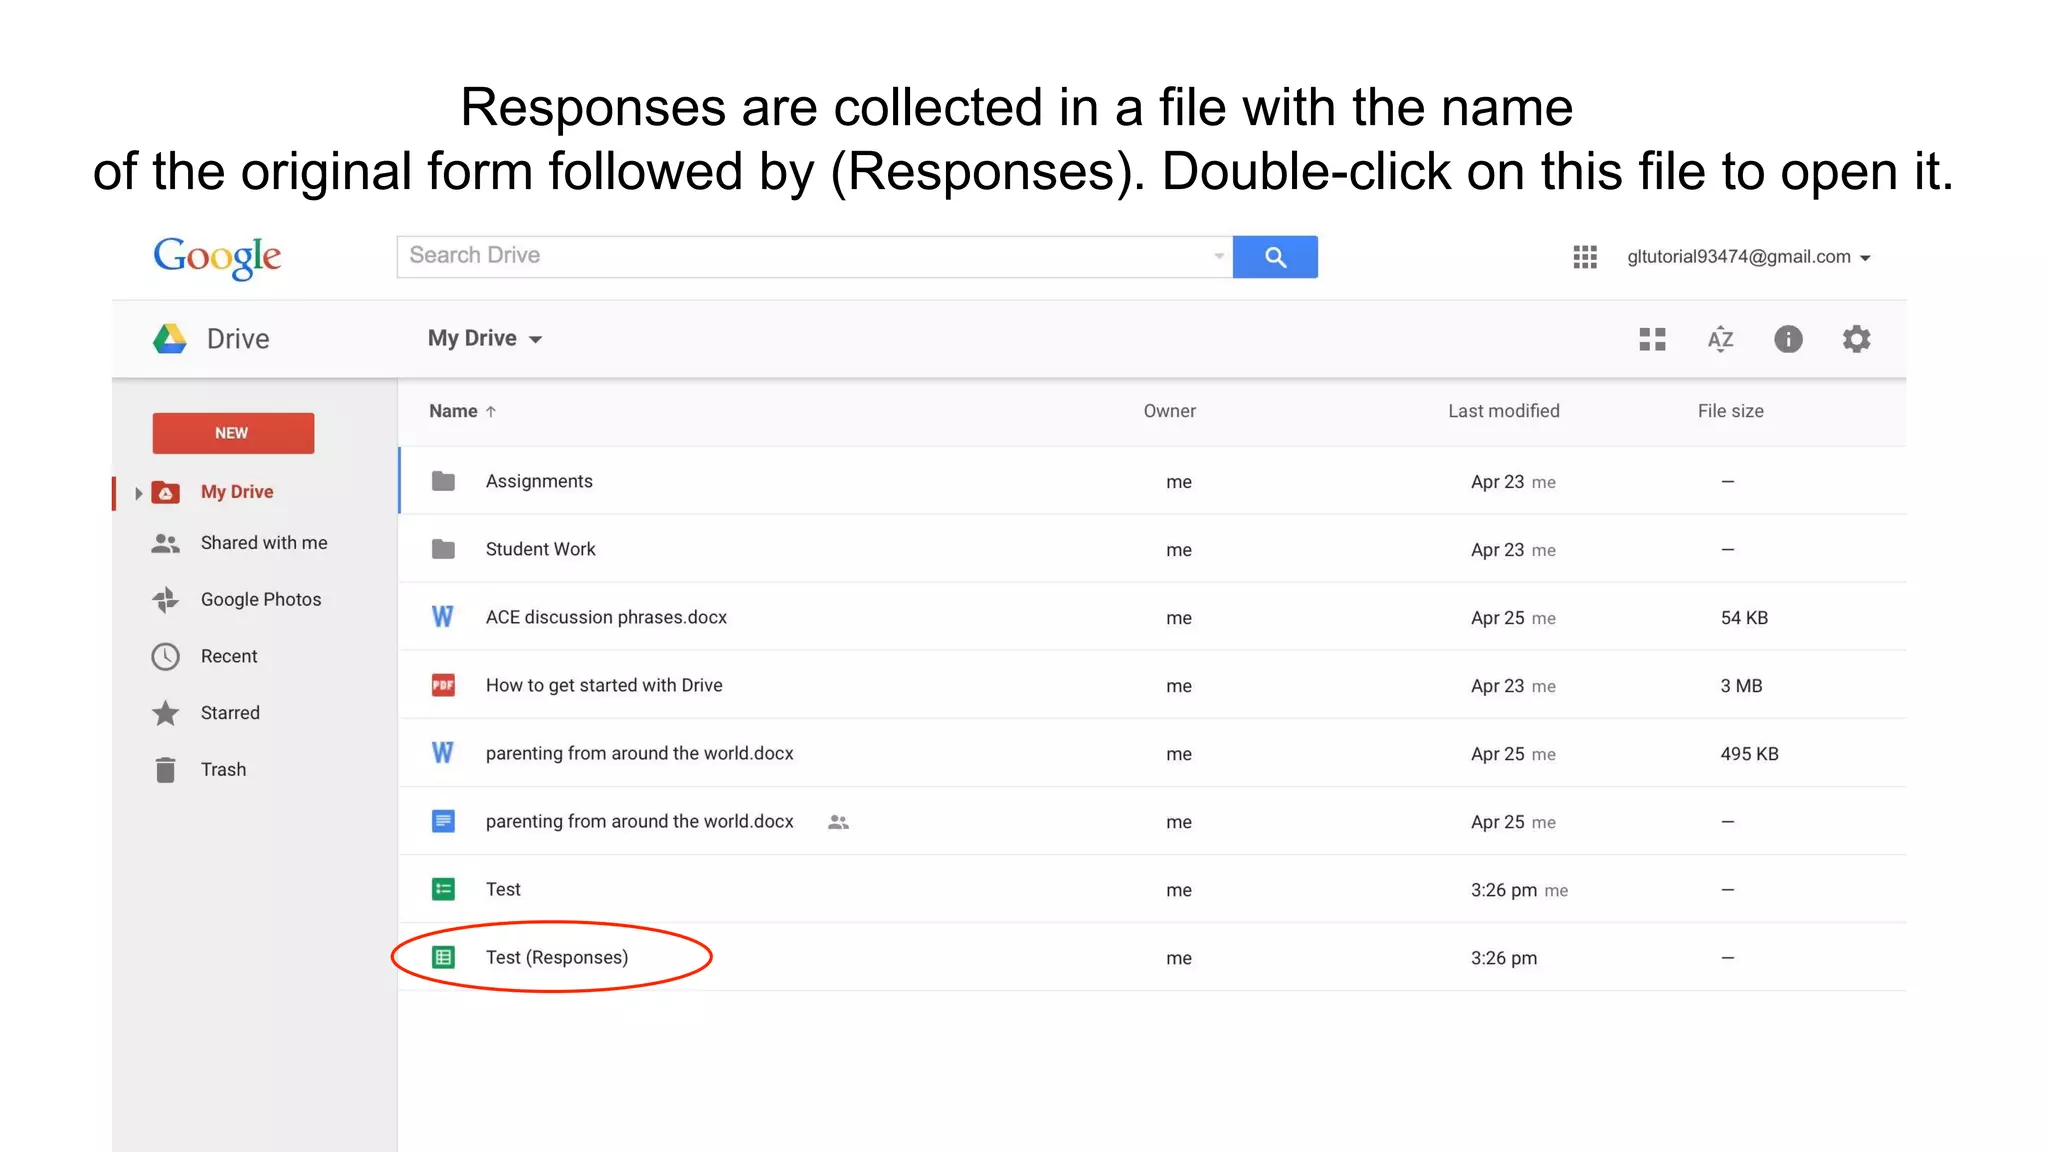This screenshot has width=2048, height=1152.
Task: Click the File size column header
Action: [1730, 411]
